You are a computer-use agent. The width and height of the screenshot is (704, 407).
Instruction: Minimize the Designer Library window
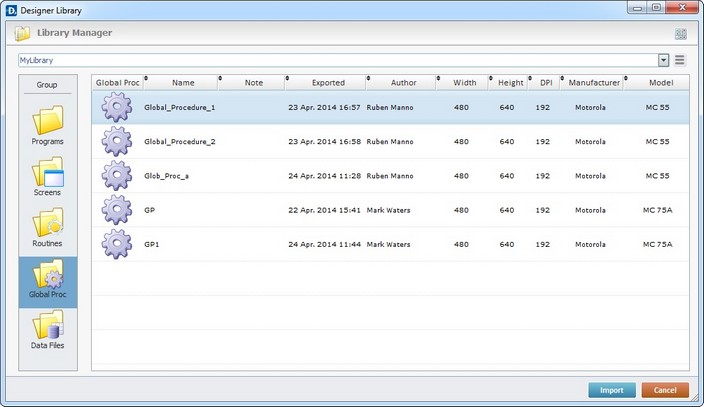(637, 8)
